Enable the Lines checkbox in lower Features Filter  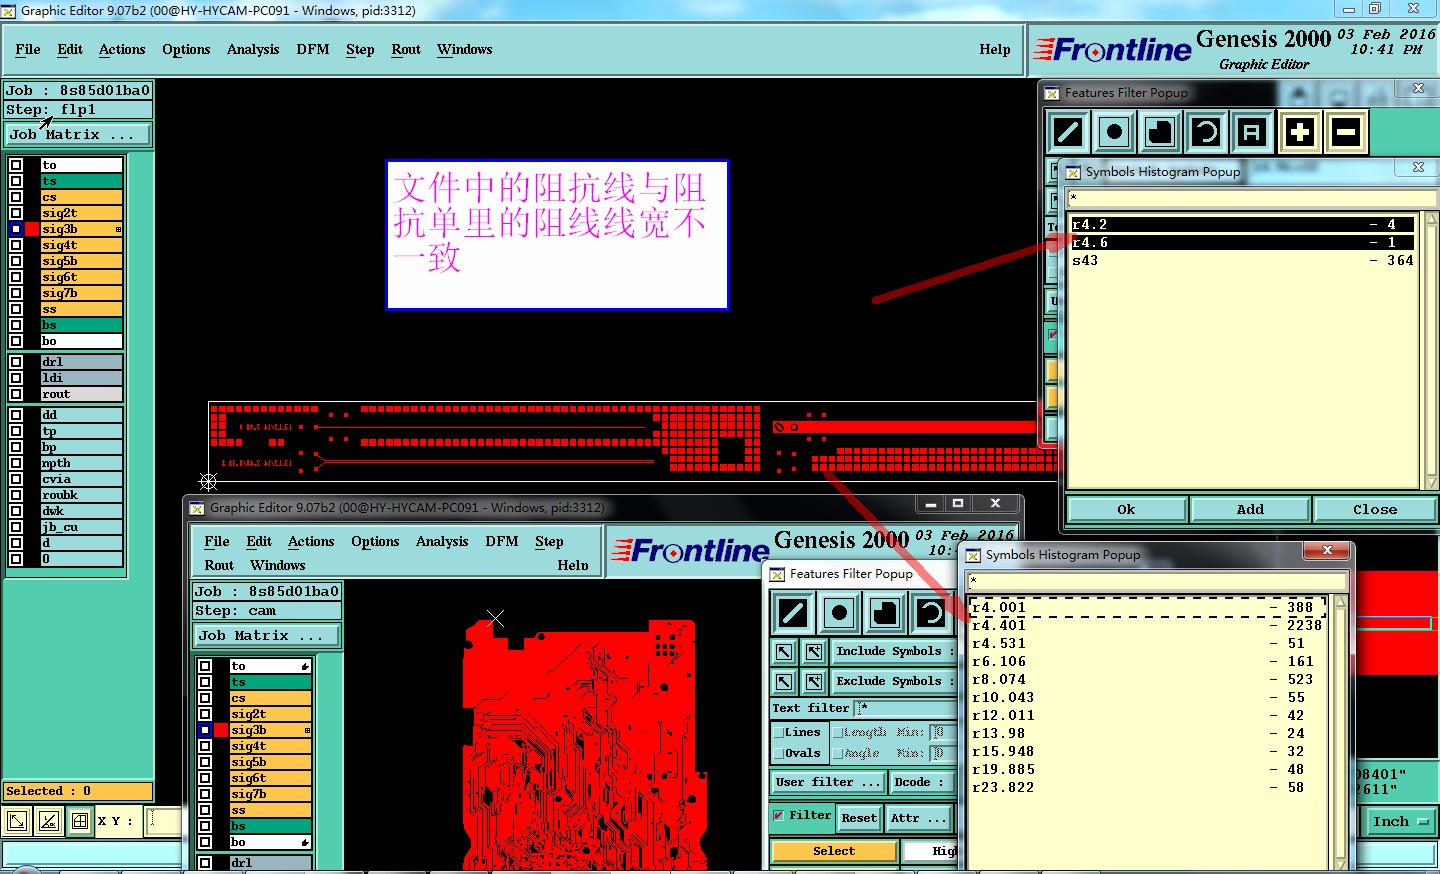tap(778, 732)
